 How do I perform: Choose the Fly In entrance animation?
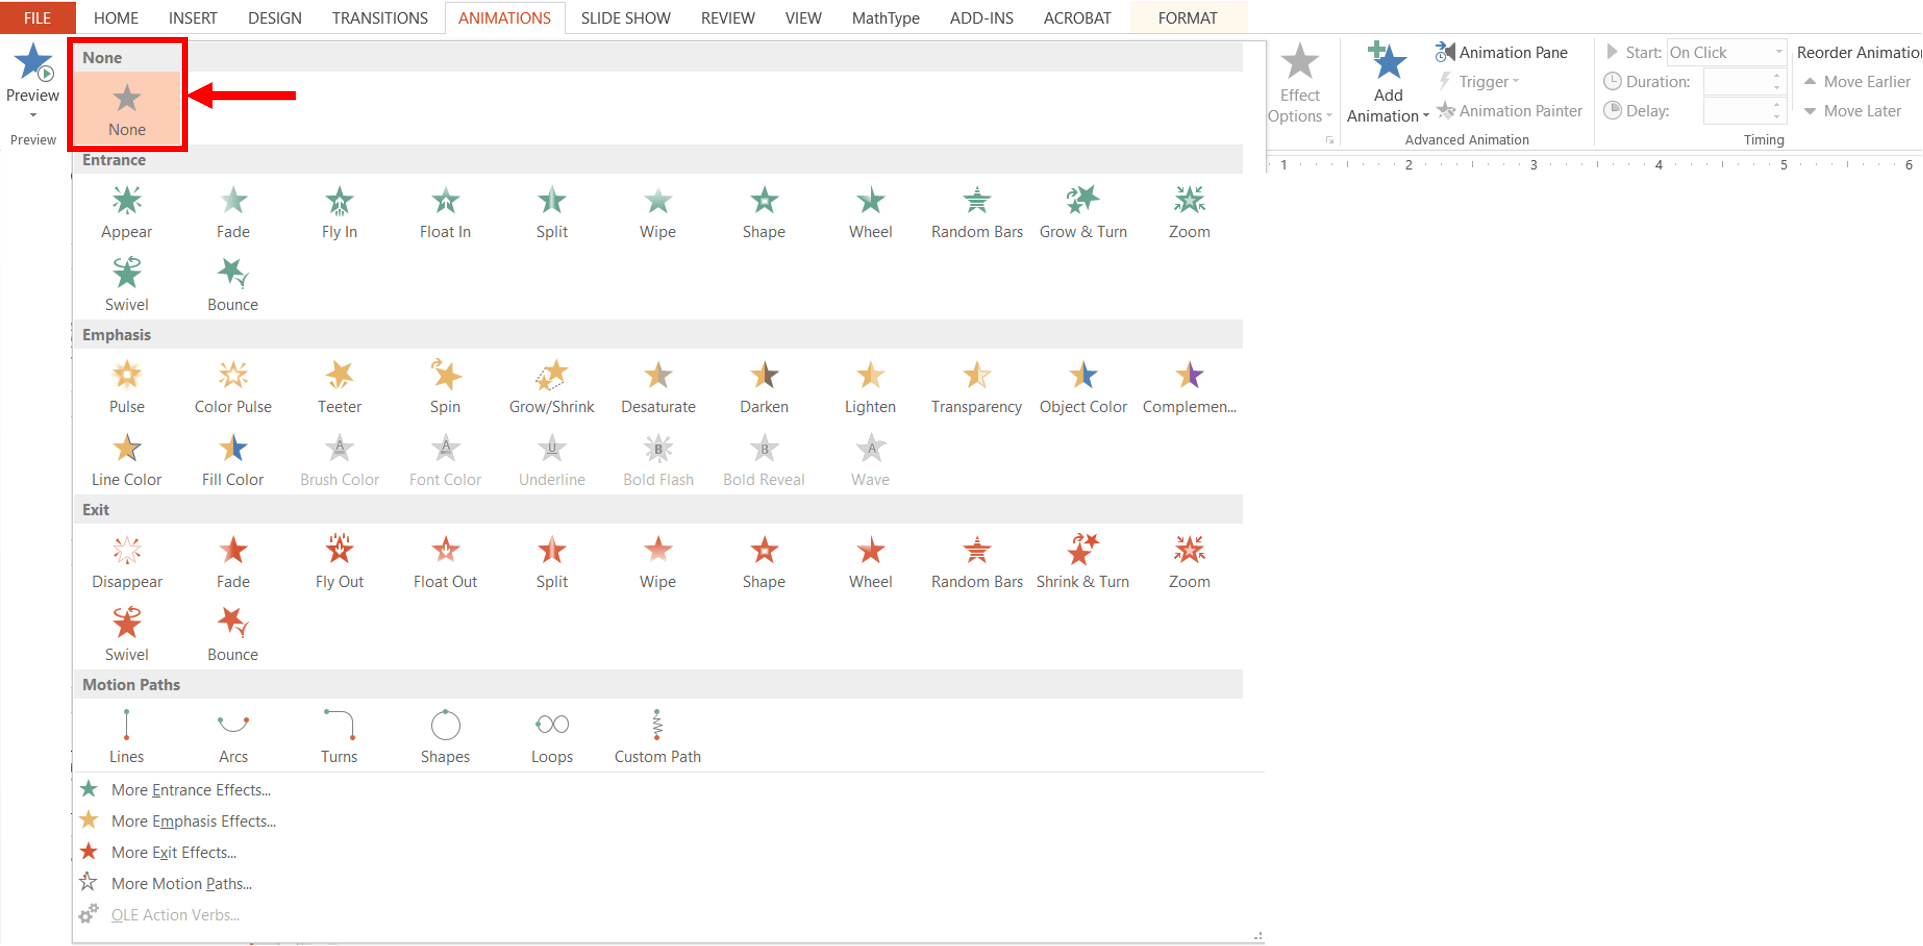(339, 213)
